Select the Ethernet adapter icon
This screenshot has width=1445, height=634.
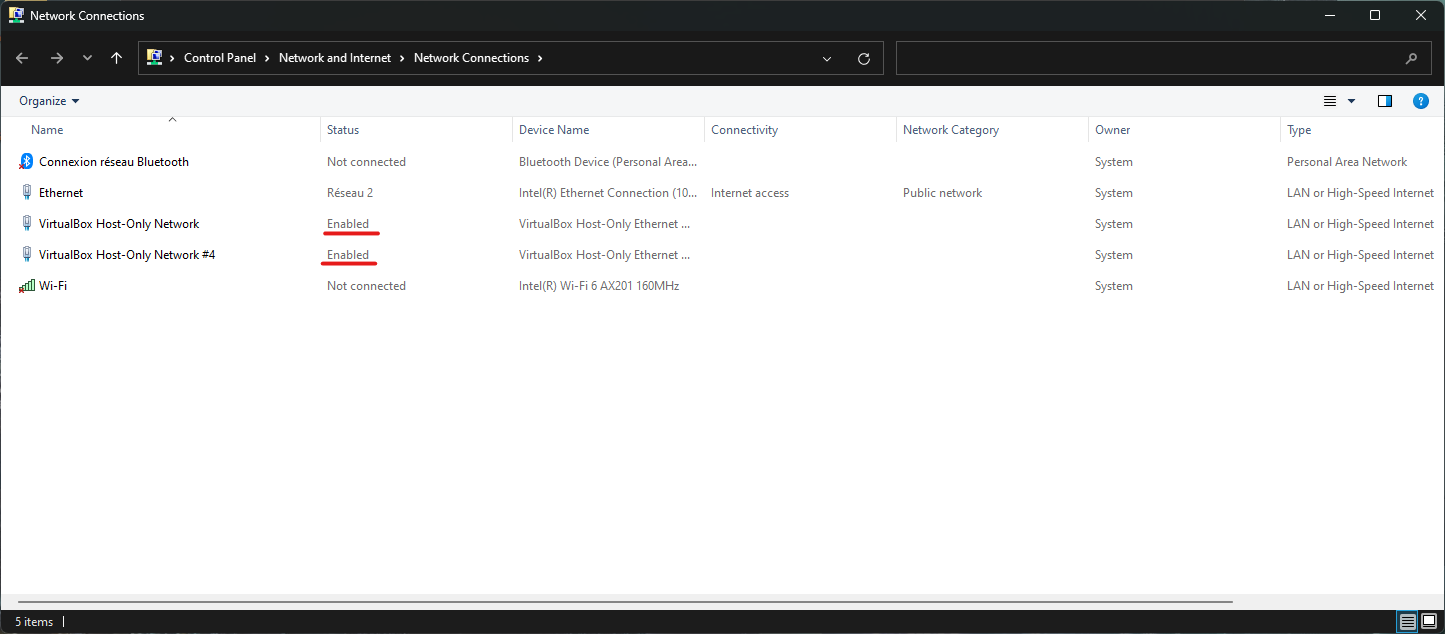(26, 193)
